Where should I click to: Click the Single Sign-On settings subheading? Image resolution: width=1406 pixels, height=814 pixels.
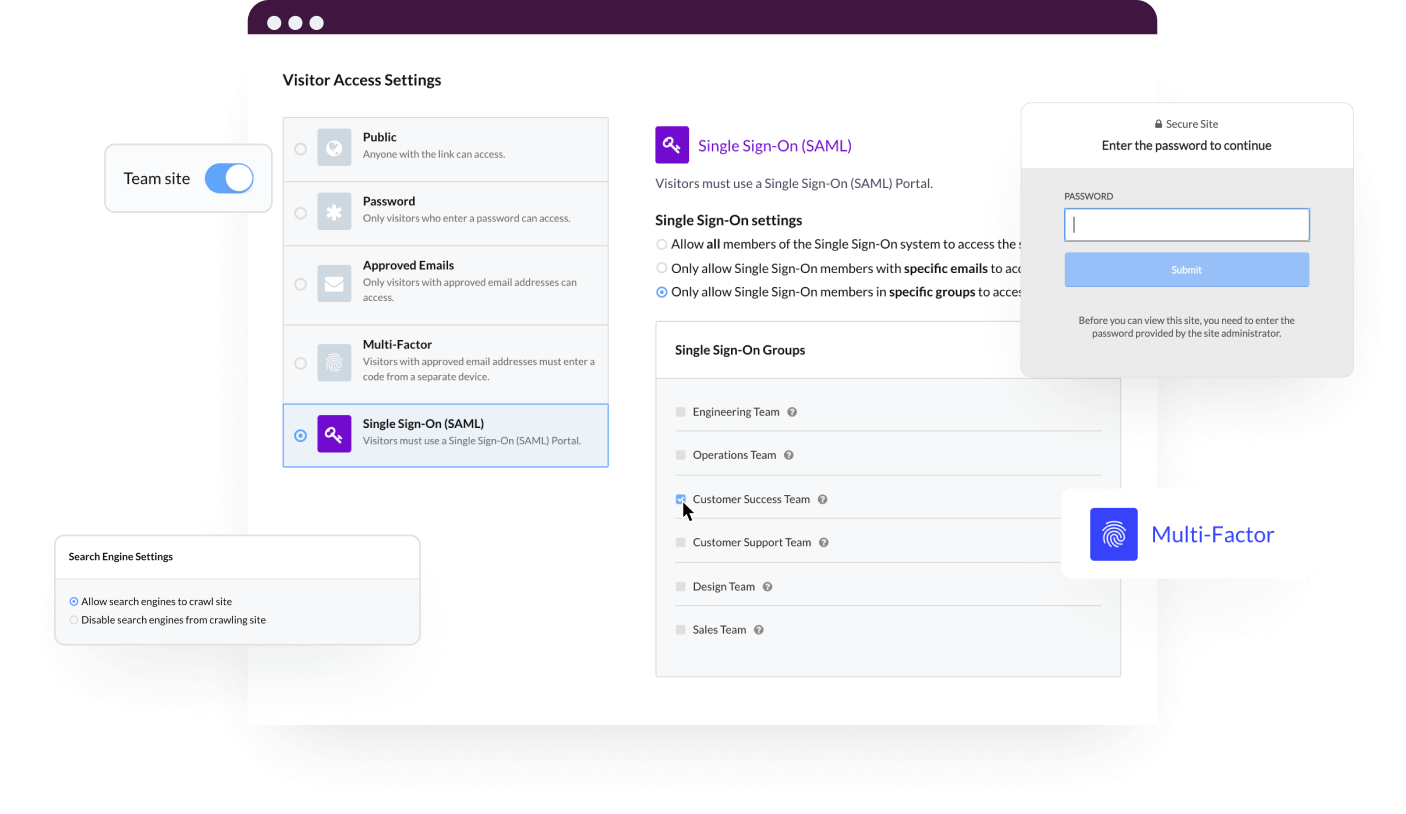pyautogui.click(x=729, y=220)
